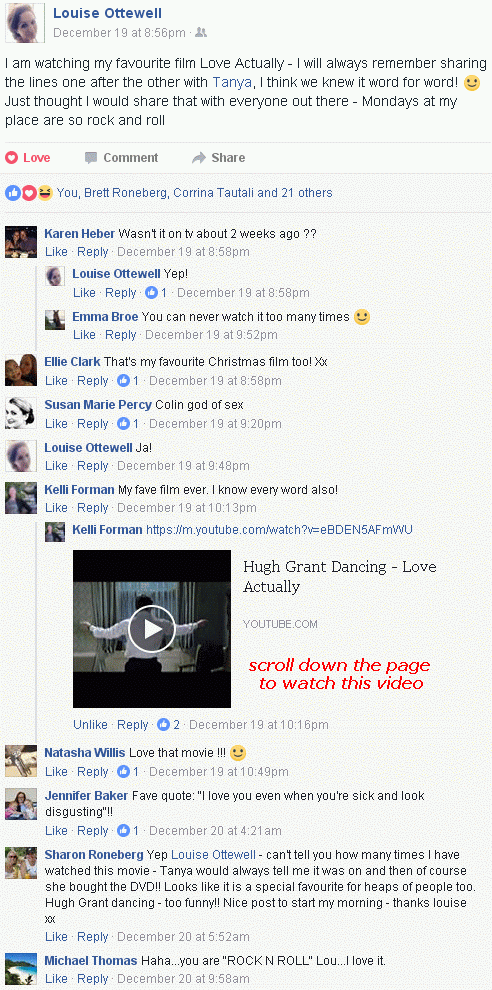Click the like count icon on Ellie Clark's comment
The image size is (492, 990).
click(x=123, y=381)
